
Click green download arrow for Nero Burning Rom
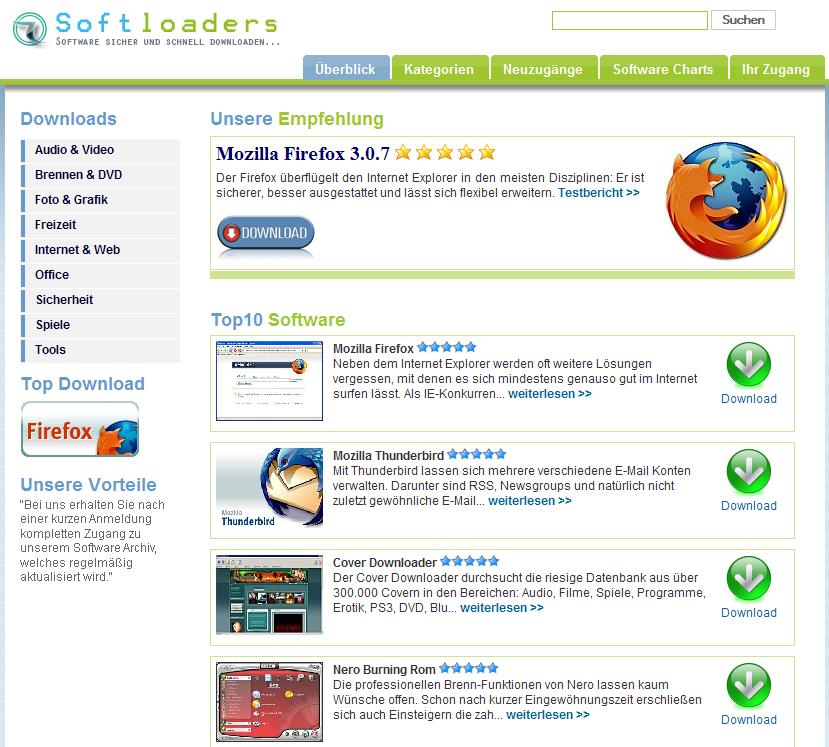click(749, 685)
